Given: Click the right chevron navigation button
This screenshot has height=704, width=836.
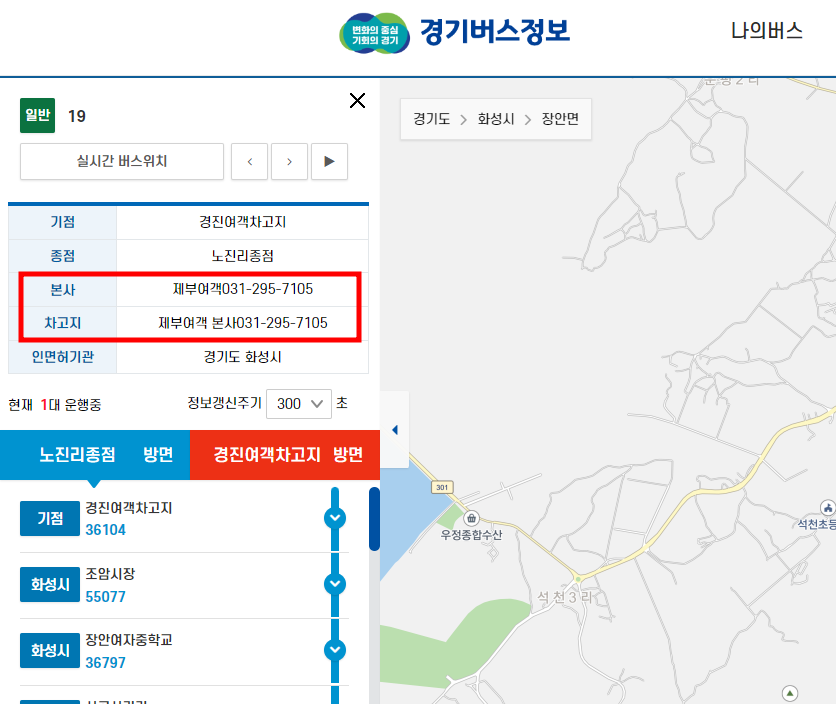Looking at the screenshot, I should [x=289, y=161].
